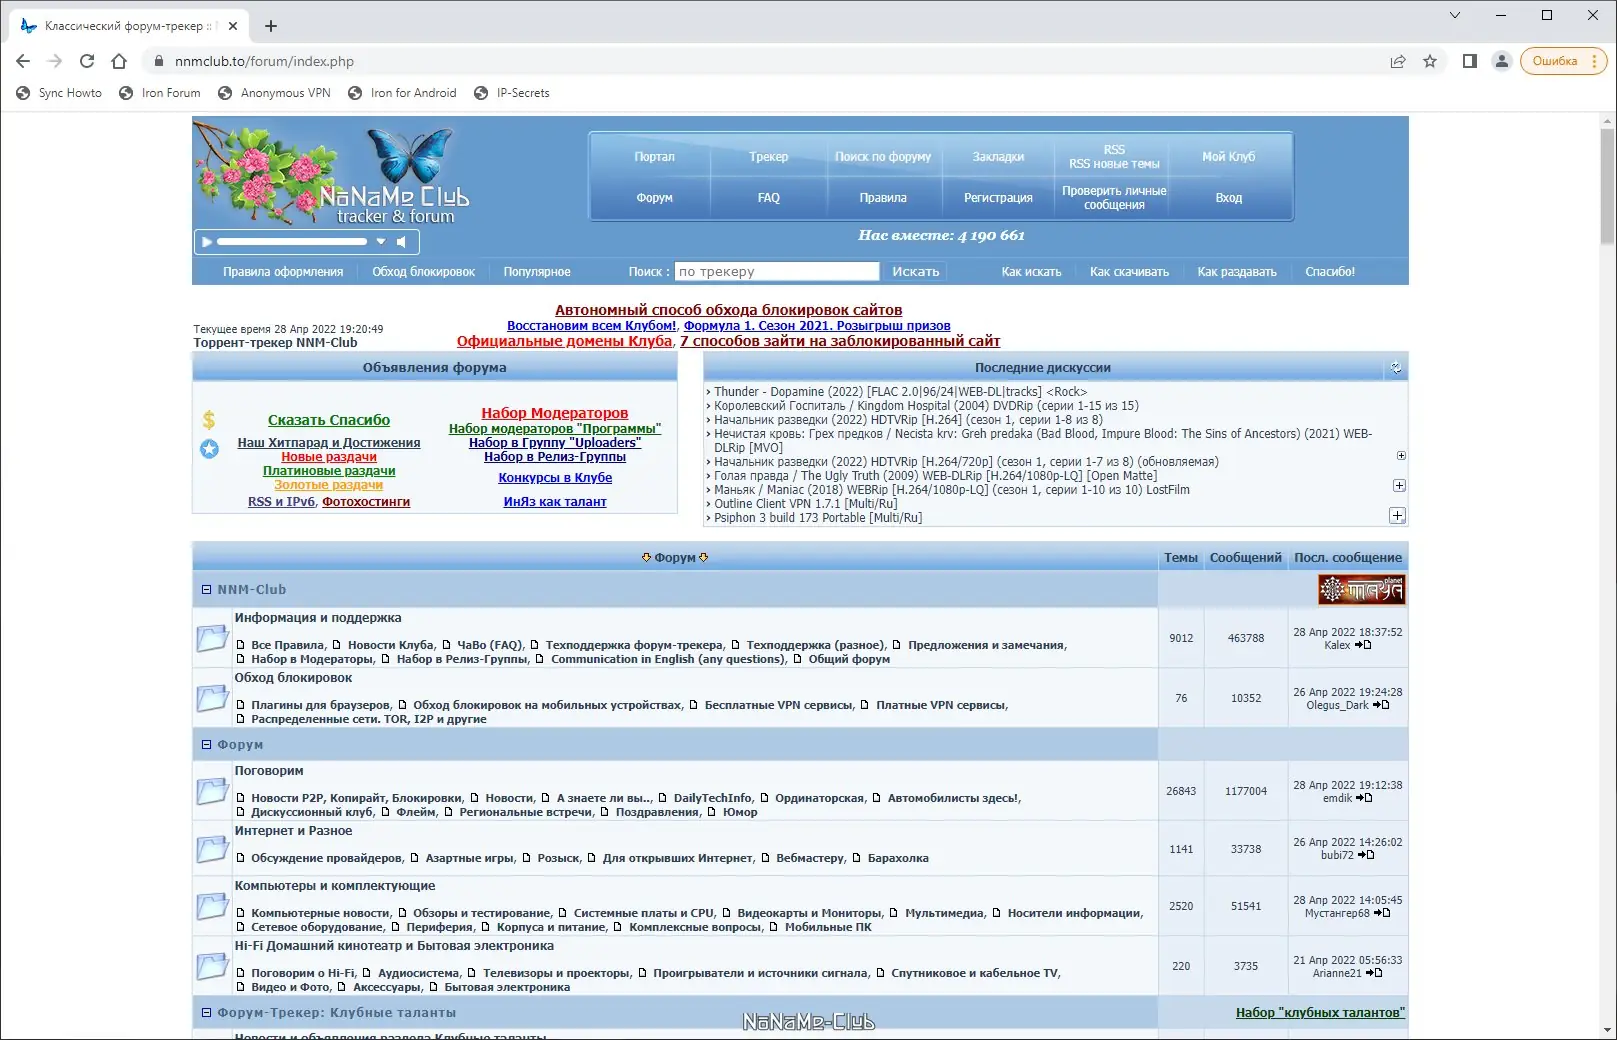The height and width of the screenshot is (1040, 1617).
Task: Open Автономный способ обхода блокировок сайтов link
Action: pos(729,310)
